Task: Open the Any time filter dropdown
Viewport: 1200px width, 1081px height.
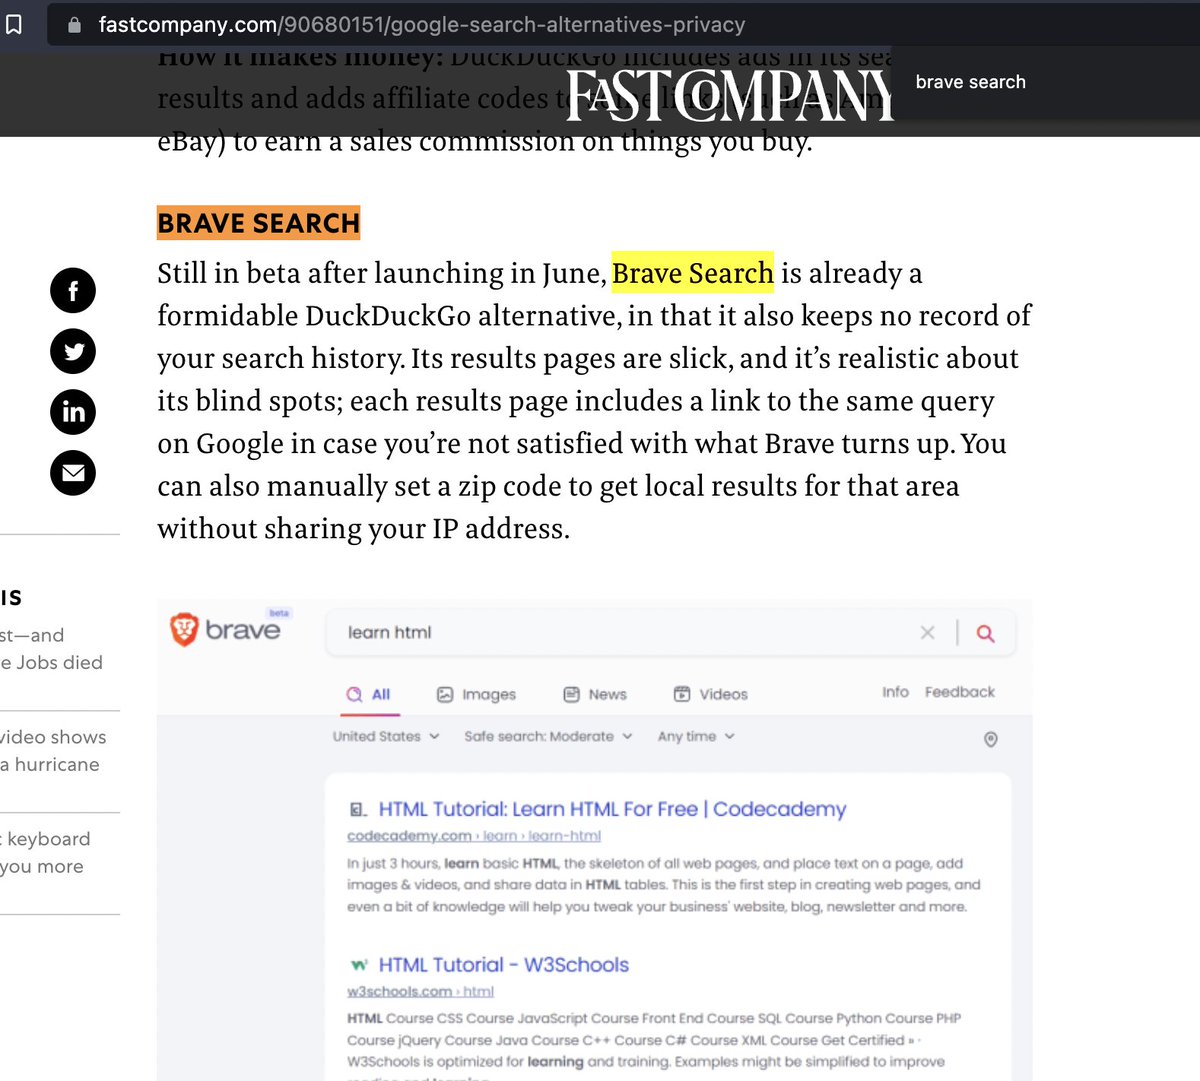Action: tap(696, 736)
